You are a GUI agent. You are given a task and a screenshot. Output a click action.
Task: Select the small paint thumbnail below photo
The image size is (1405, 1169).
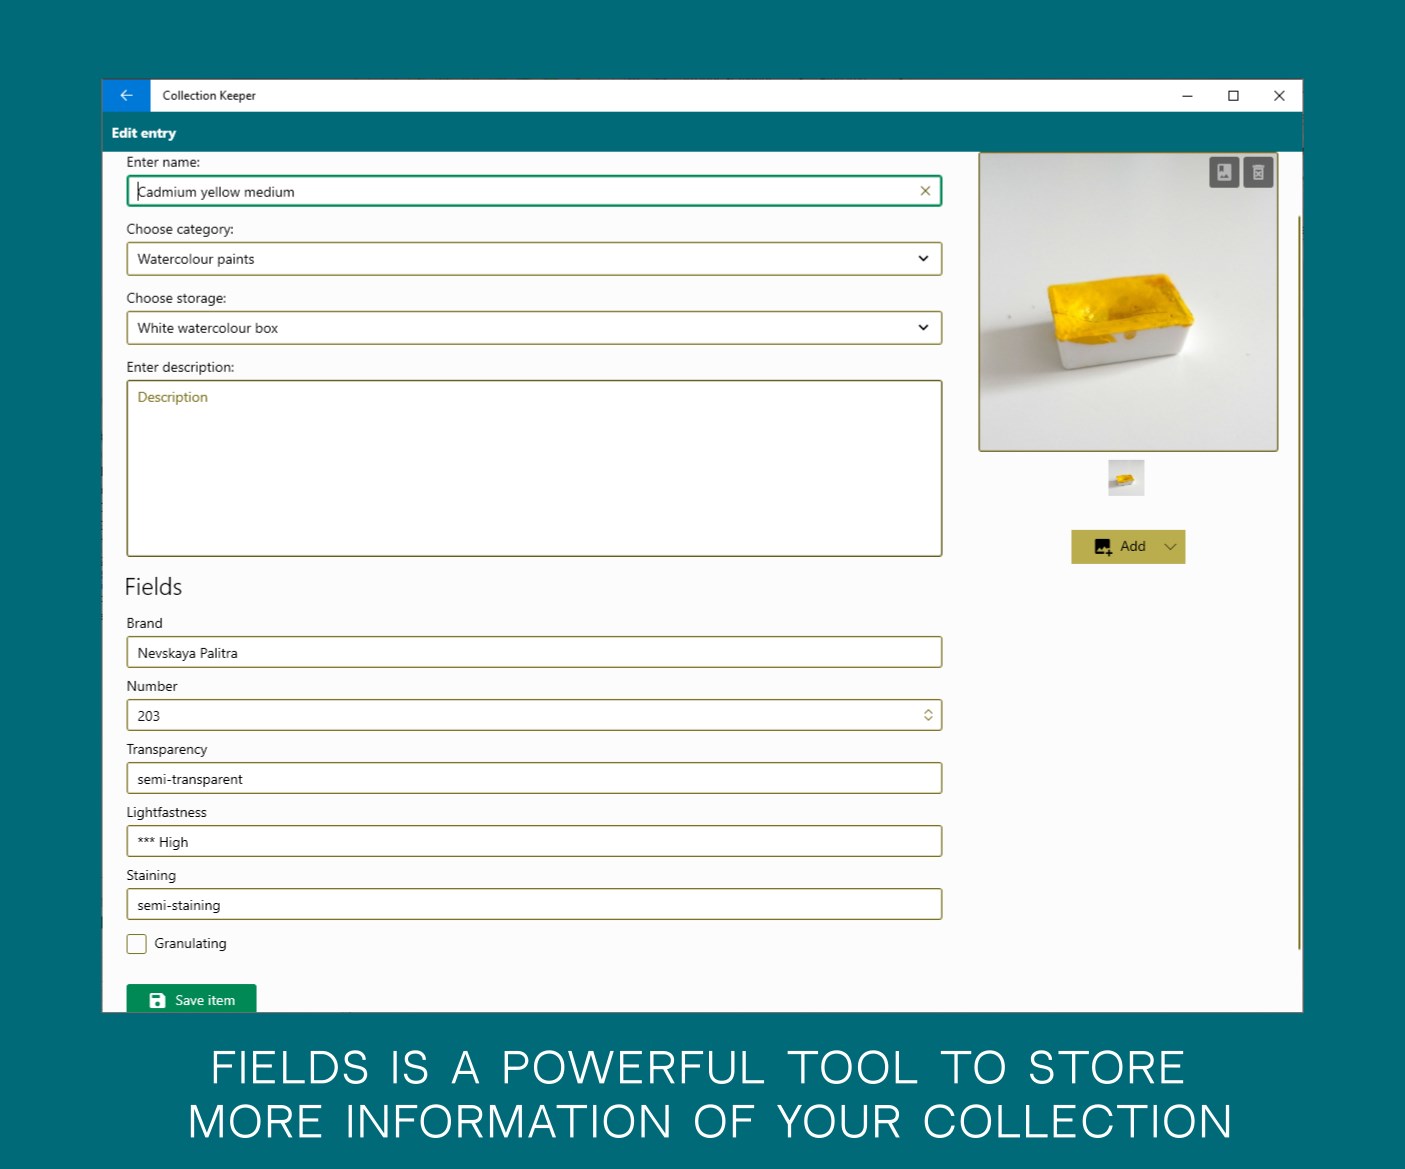click(1126, 478)
